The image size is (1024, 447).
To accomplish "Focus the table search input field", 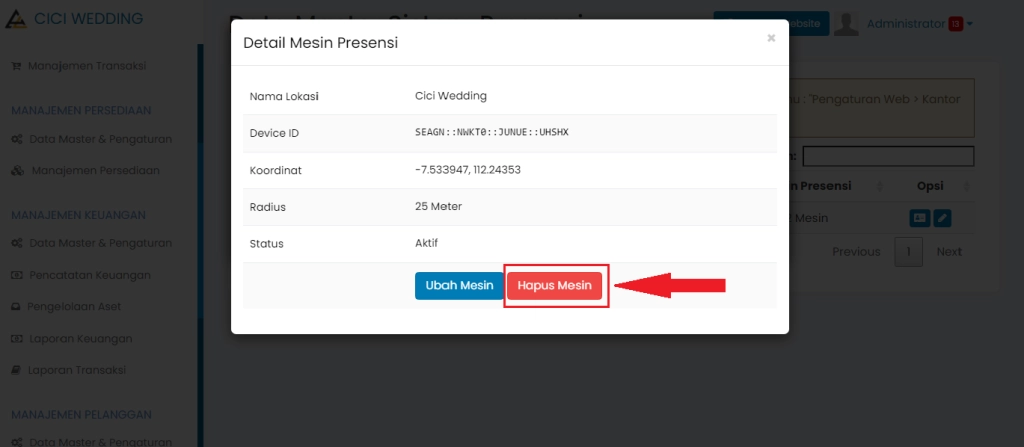I will (887, 156).
